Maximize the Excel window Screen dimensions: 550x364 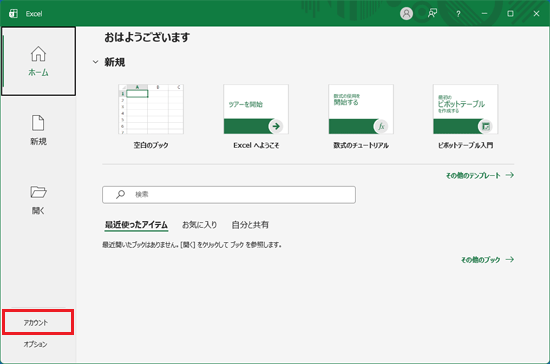(x=510, y=14)
